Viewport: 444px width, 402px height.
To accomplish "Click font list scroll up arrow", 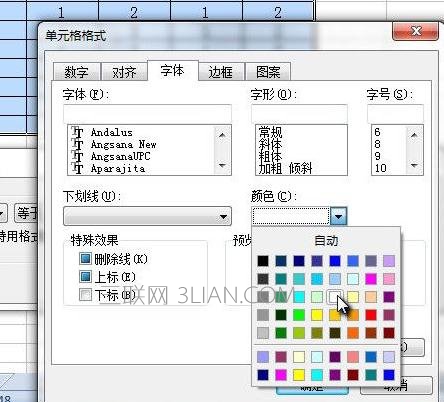I will point(222,135).
